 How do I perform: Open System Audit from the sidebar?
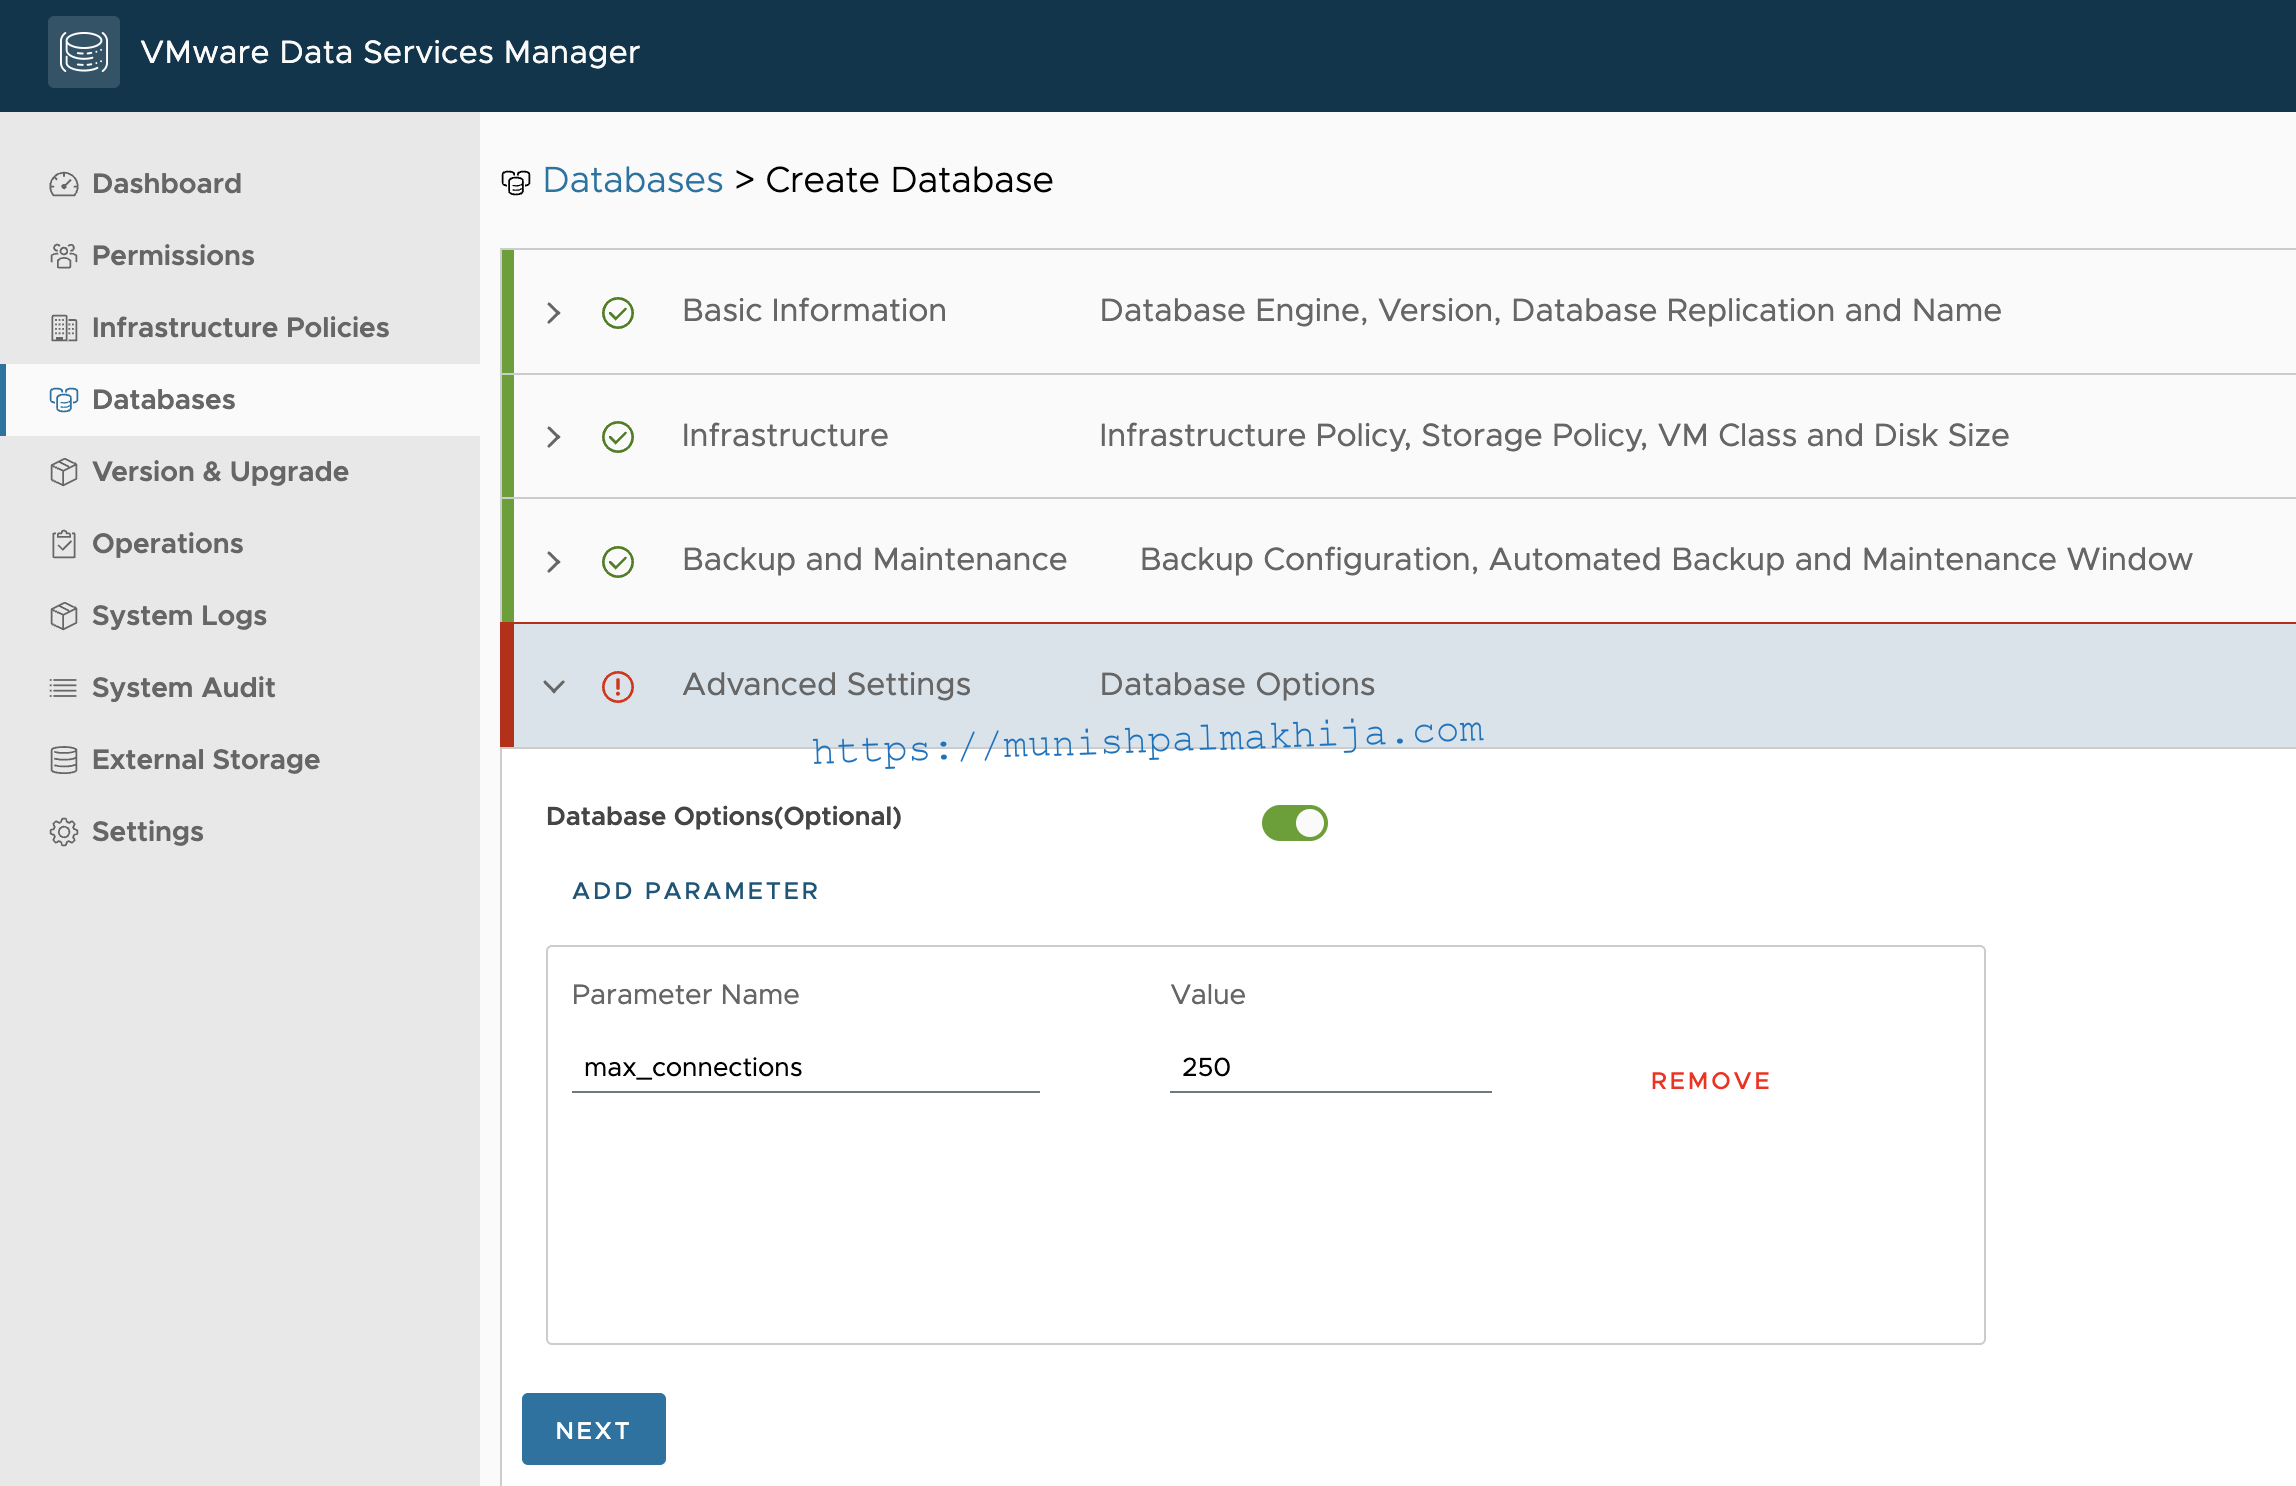tap(240, 688)
